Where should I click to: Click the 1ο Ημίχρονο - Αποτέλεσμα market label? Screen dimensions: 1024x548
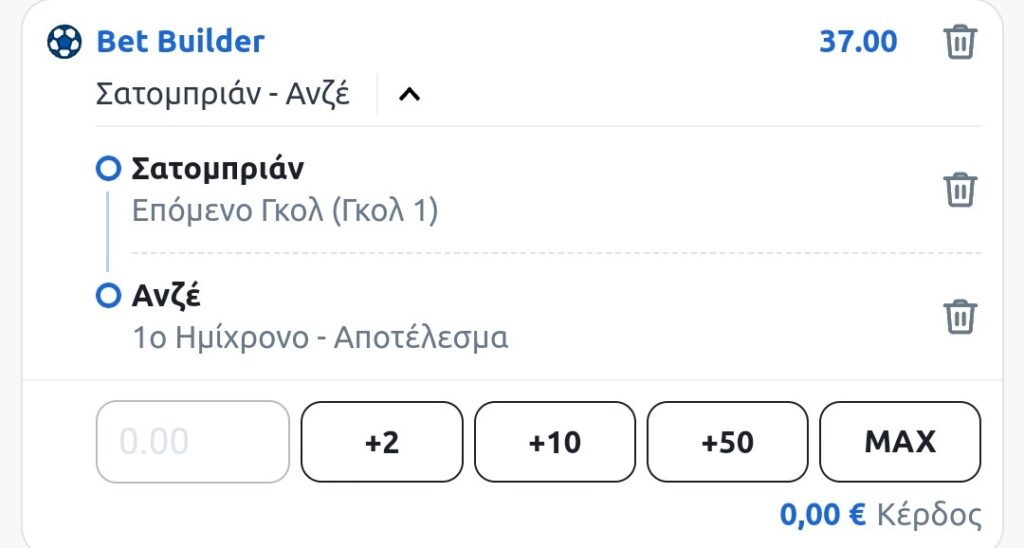click(x=320, y=337)
